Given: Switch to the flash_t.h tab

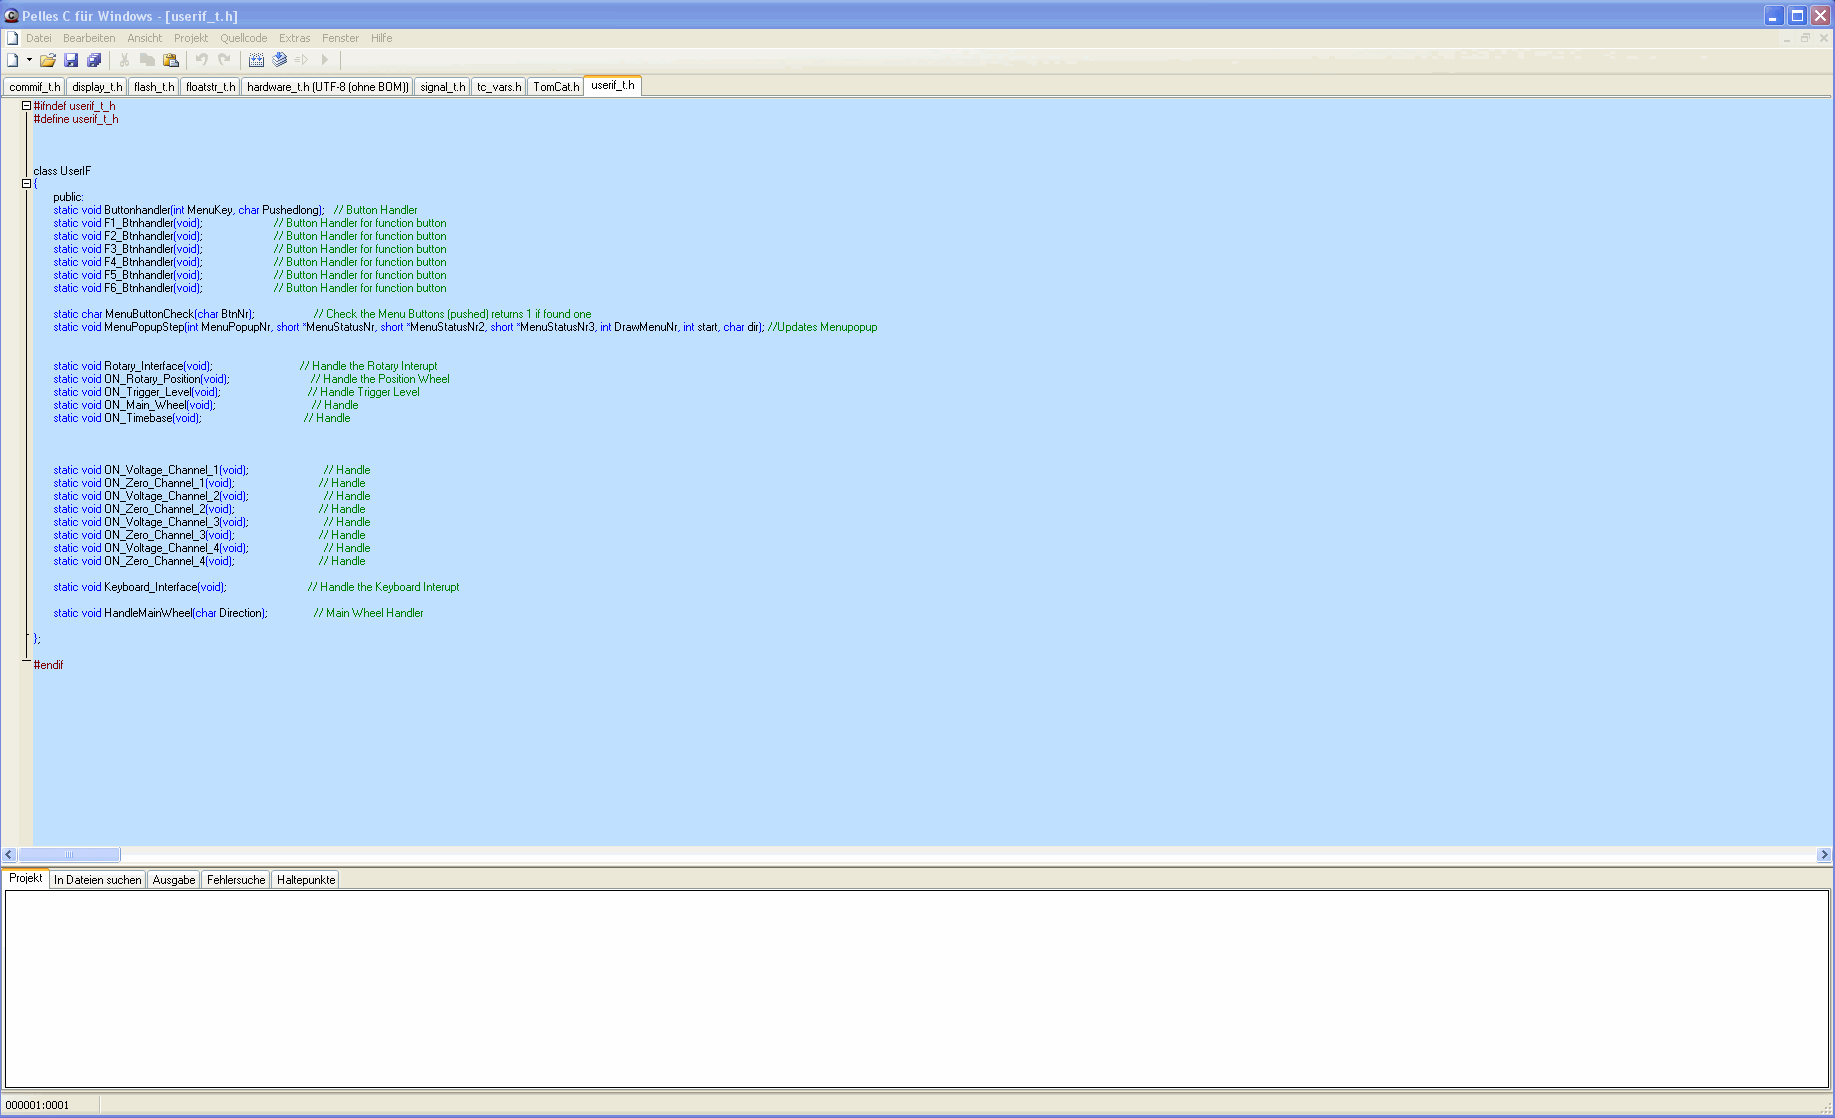Looking at the screenshot, I should (154, 87).
